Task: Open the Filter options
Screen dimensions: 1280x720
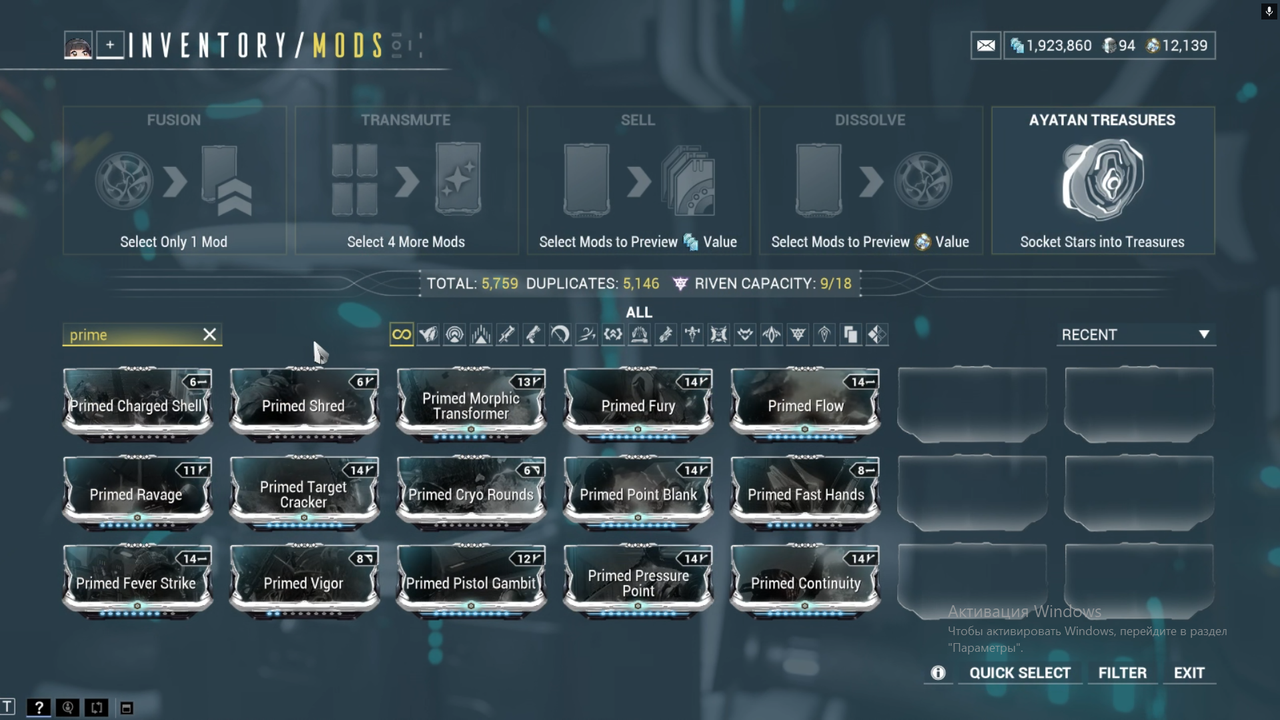Action: tap(1122, 673)
